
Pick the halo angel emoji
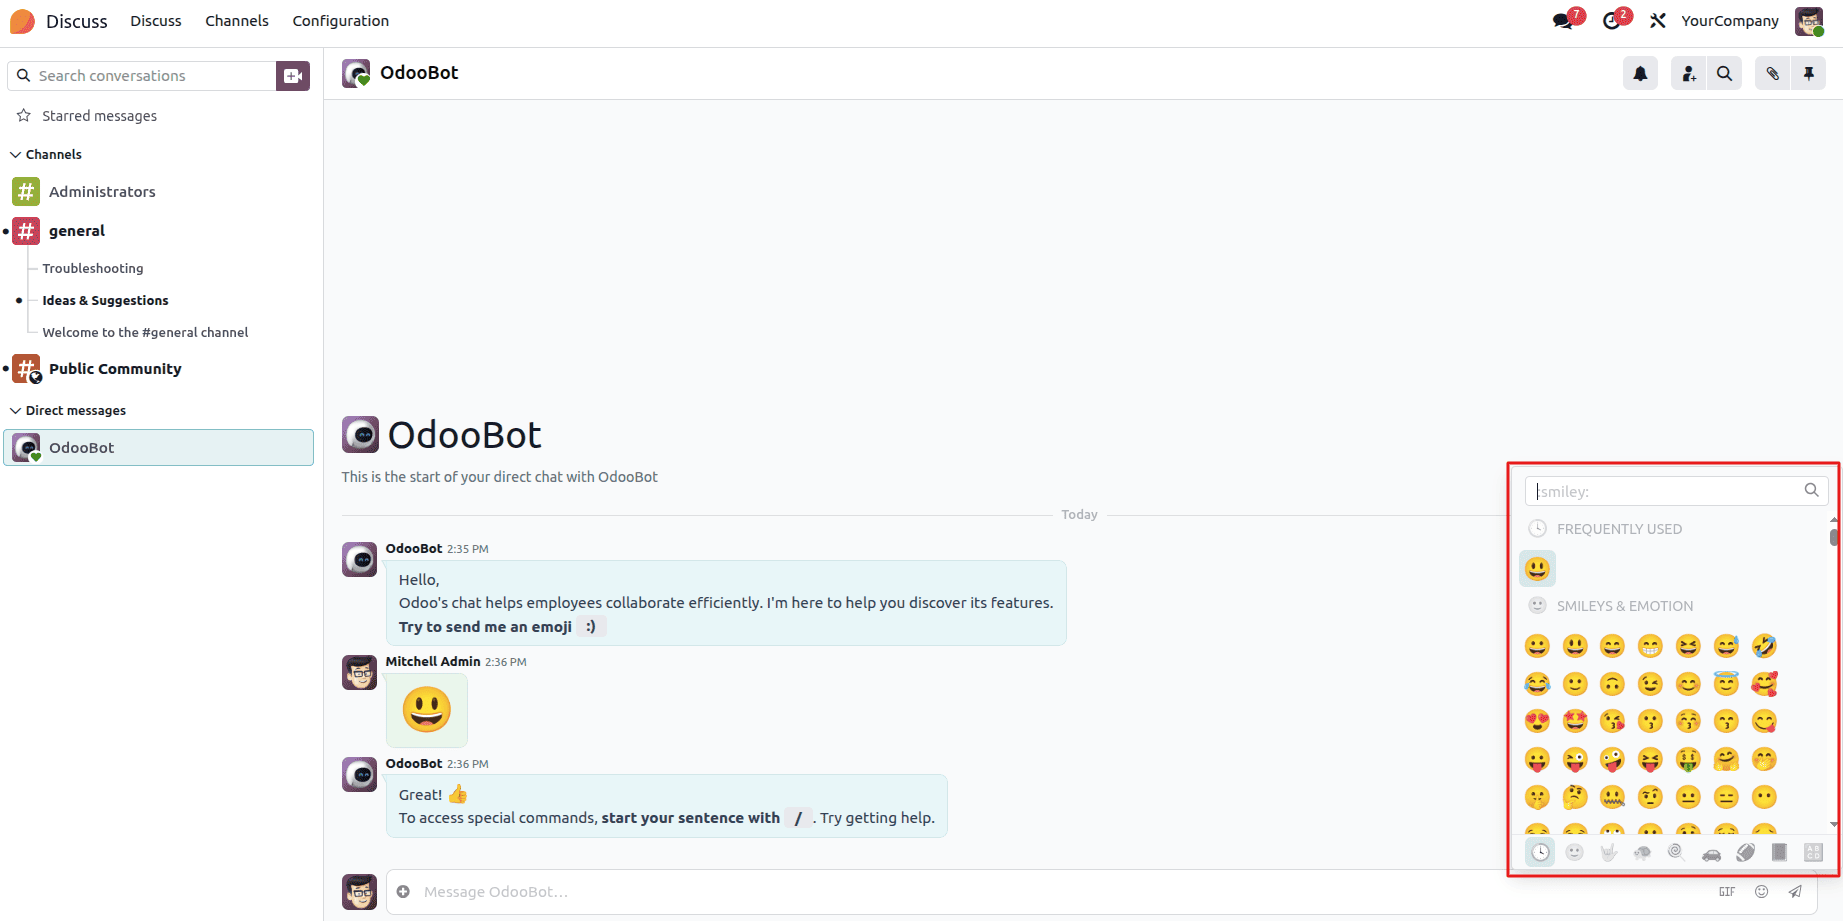tap(1726, 684)
